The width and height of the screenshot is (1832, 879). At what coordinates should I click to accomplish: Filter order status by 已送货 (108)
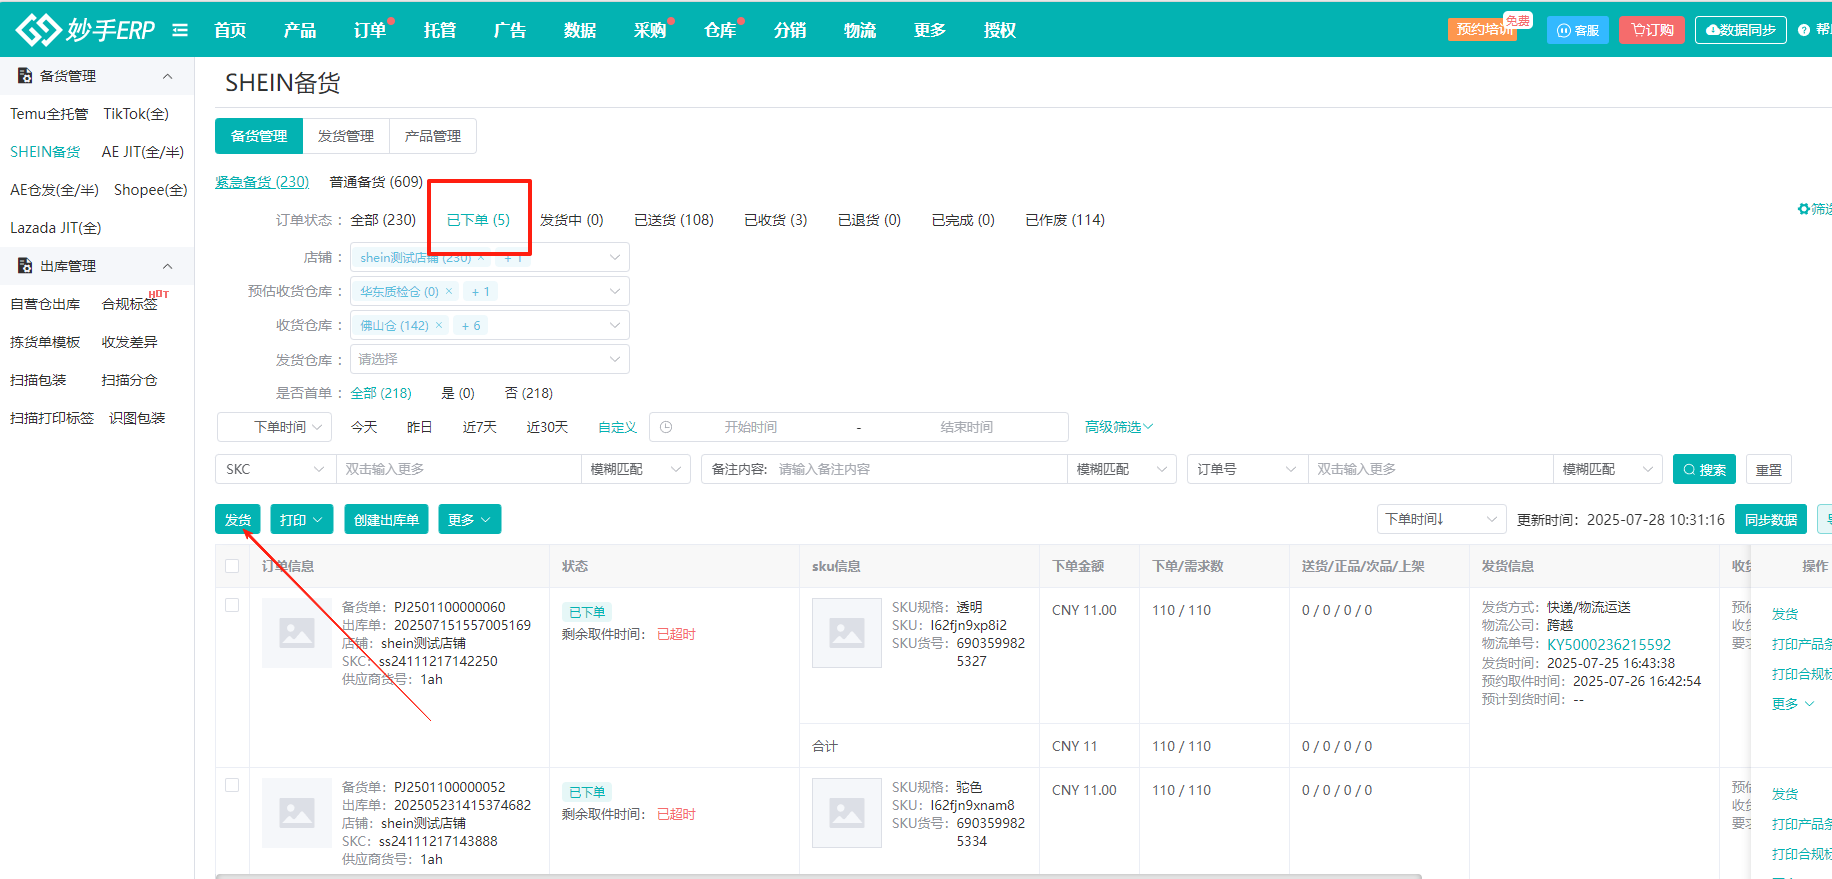(x=674, y=220)
